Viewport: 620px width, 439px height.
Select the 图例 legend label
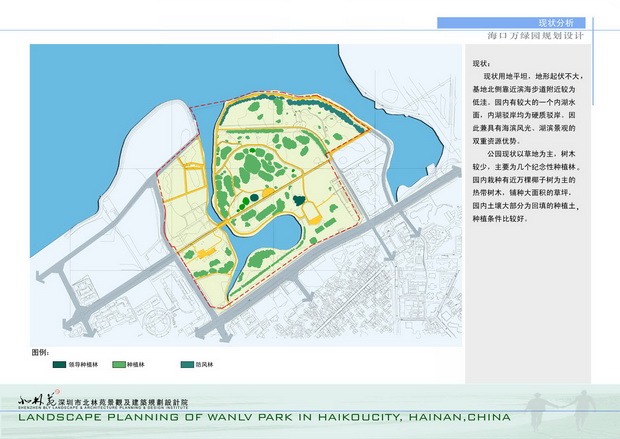(x=41, y=353)
